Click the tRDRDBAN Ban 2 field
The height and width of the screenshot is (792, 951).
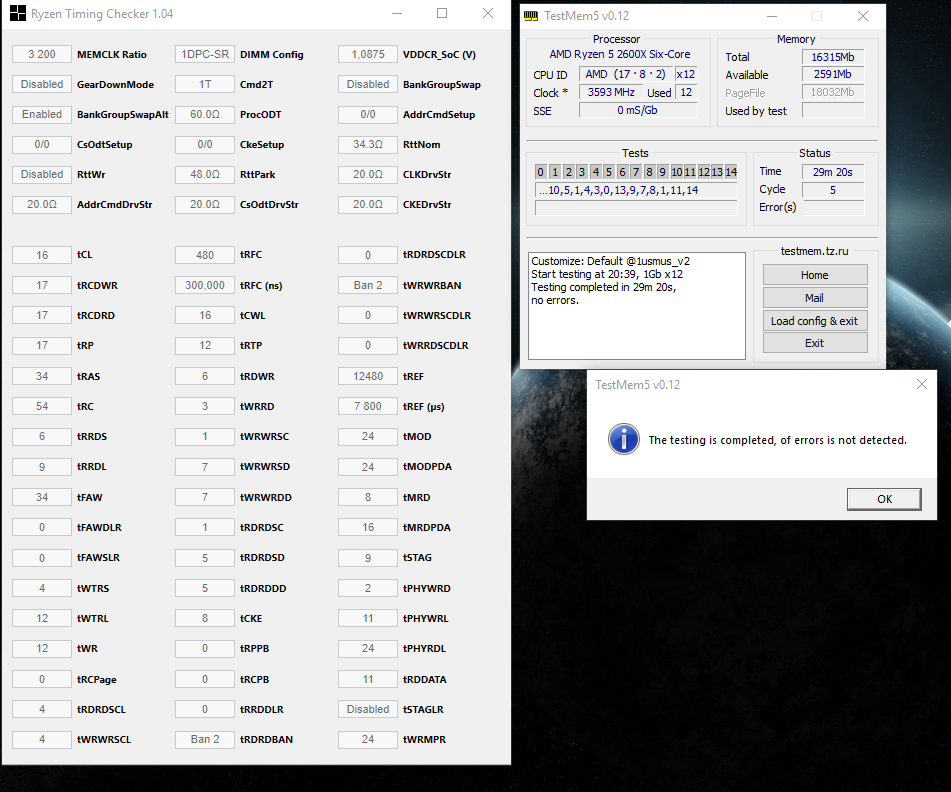tap(205, 739)
